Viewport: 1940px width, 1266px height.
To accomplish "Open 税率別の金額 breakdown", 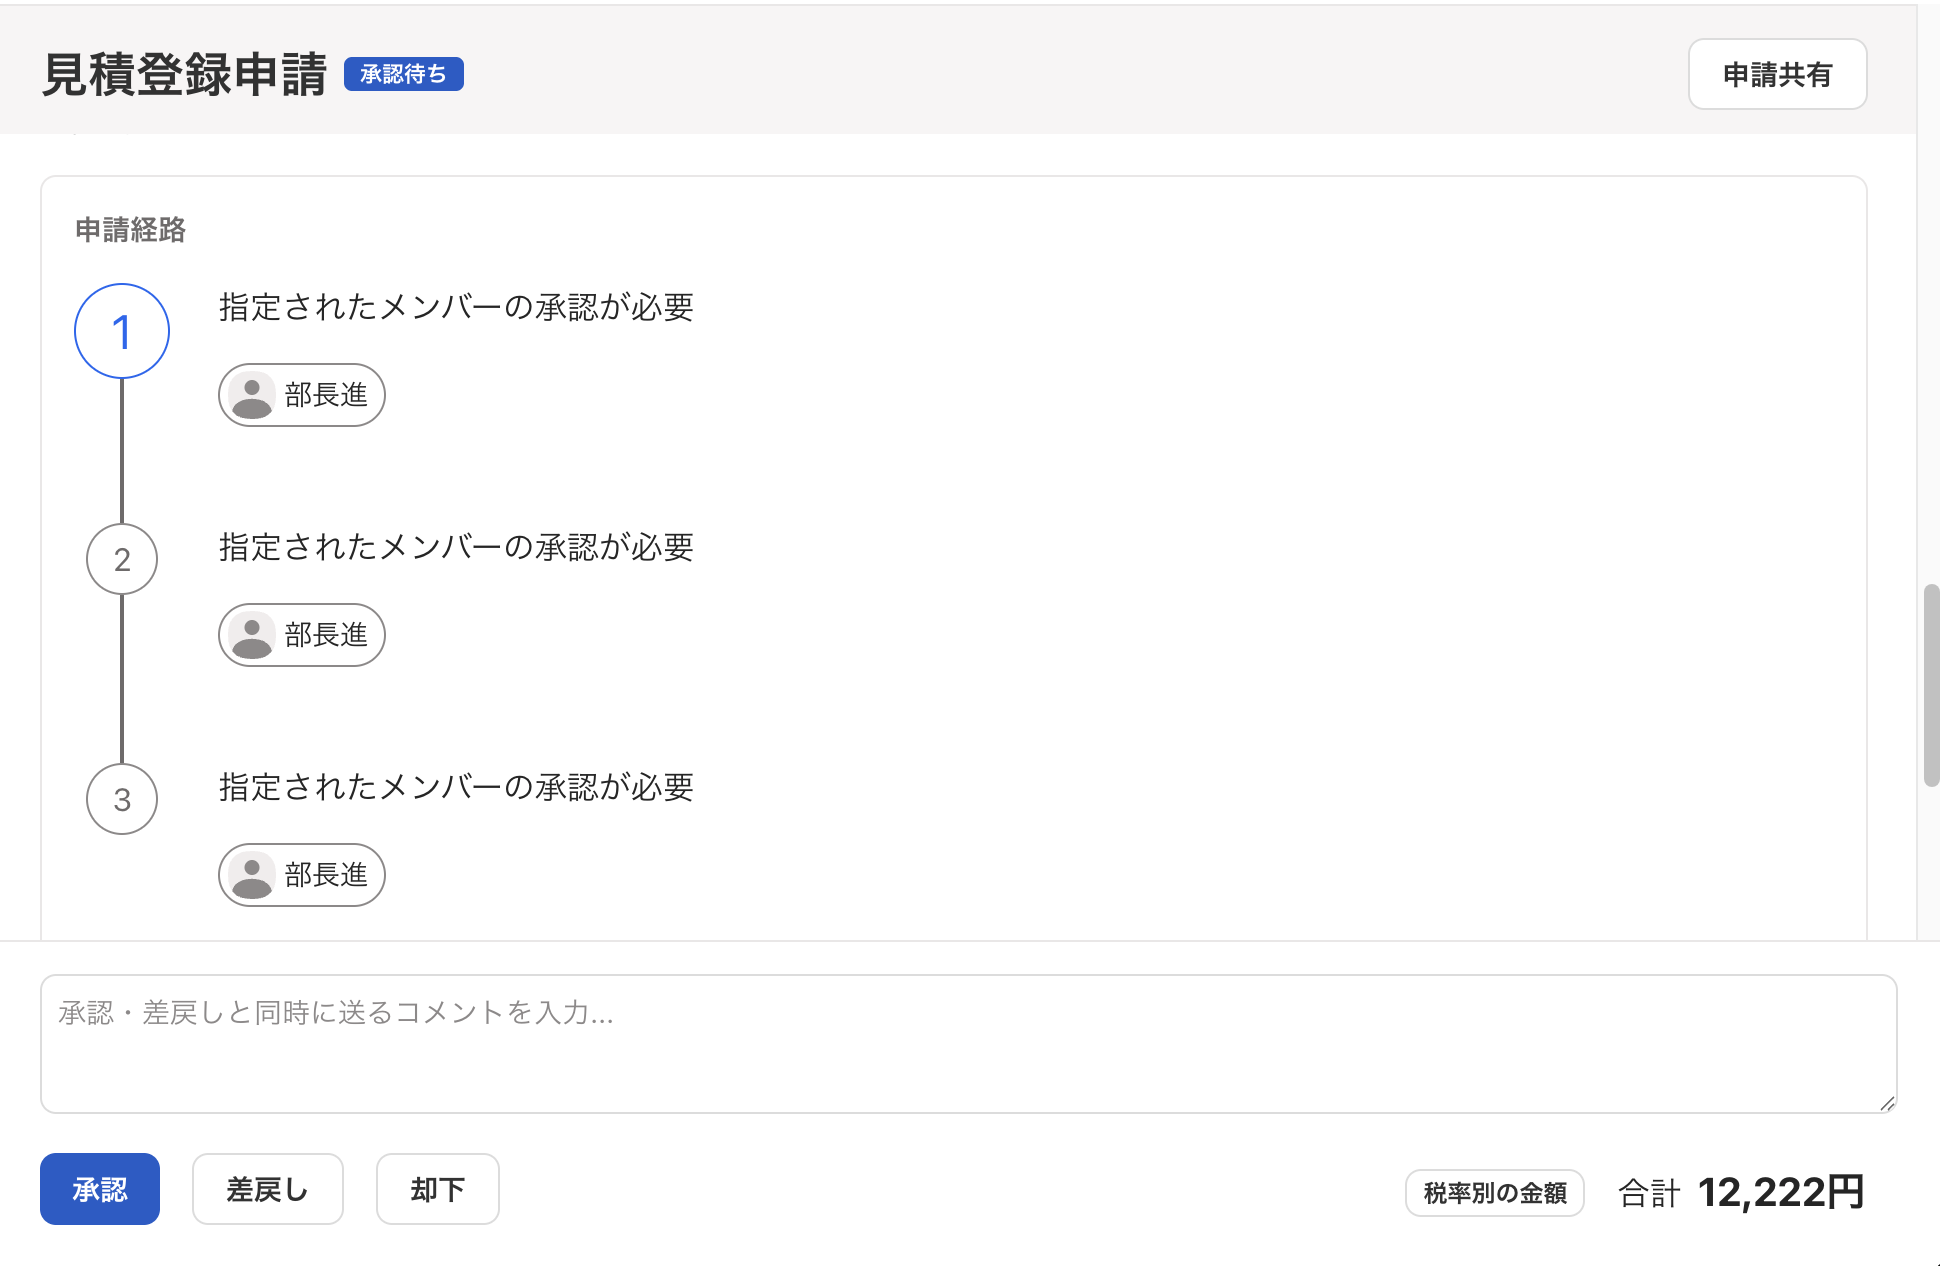I will point(1495,1193).
